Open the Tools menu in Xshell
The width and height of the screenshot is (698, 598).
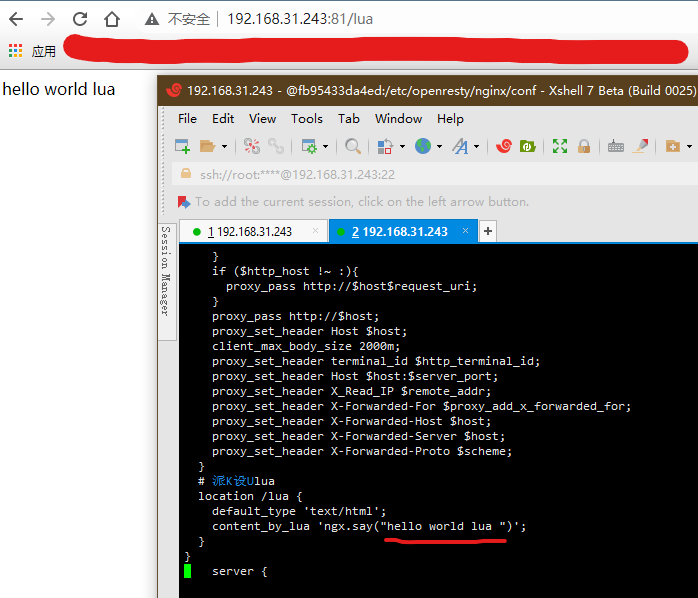307,119
